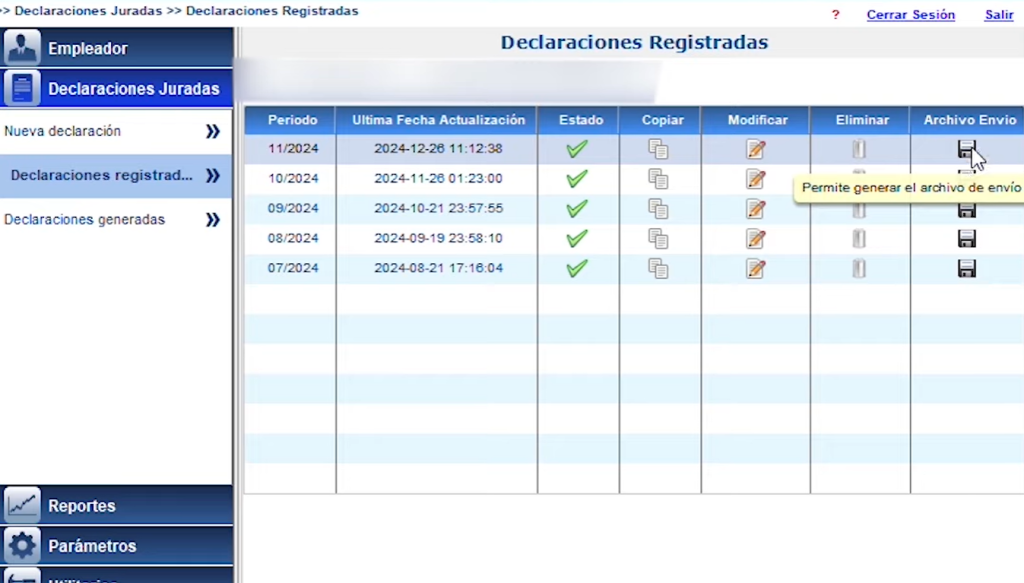
Task: Delete the 11/2024 declaration
Action: coord(859,149)
